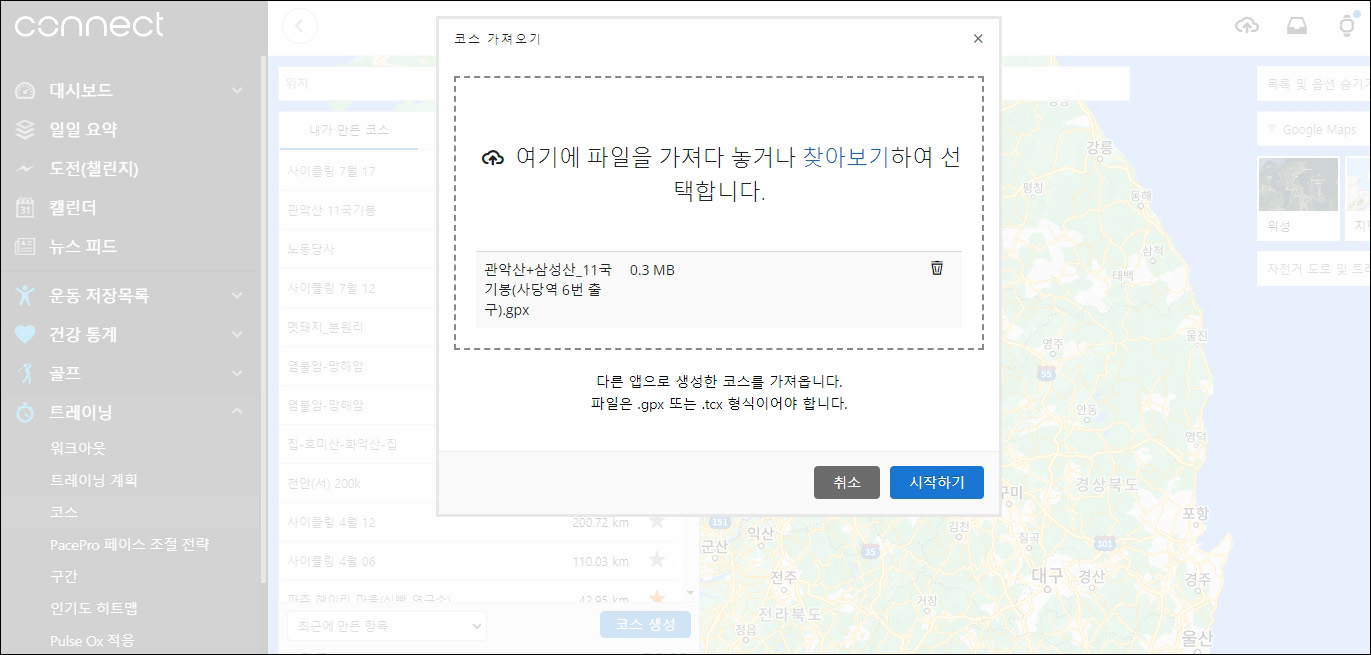Open the 최근에 만든 항목 sort dropdown
This screenshot has height=655, width=1371.
386,626
